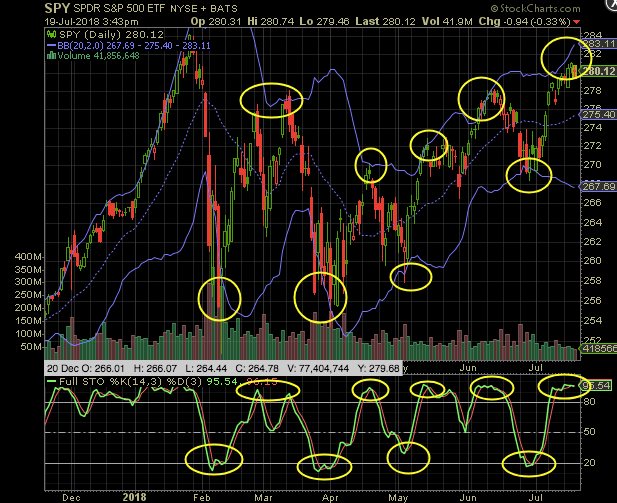Click the Y: 279.68 readout value

379,368
